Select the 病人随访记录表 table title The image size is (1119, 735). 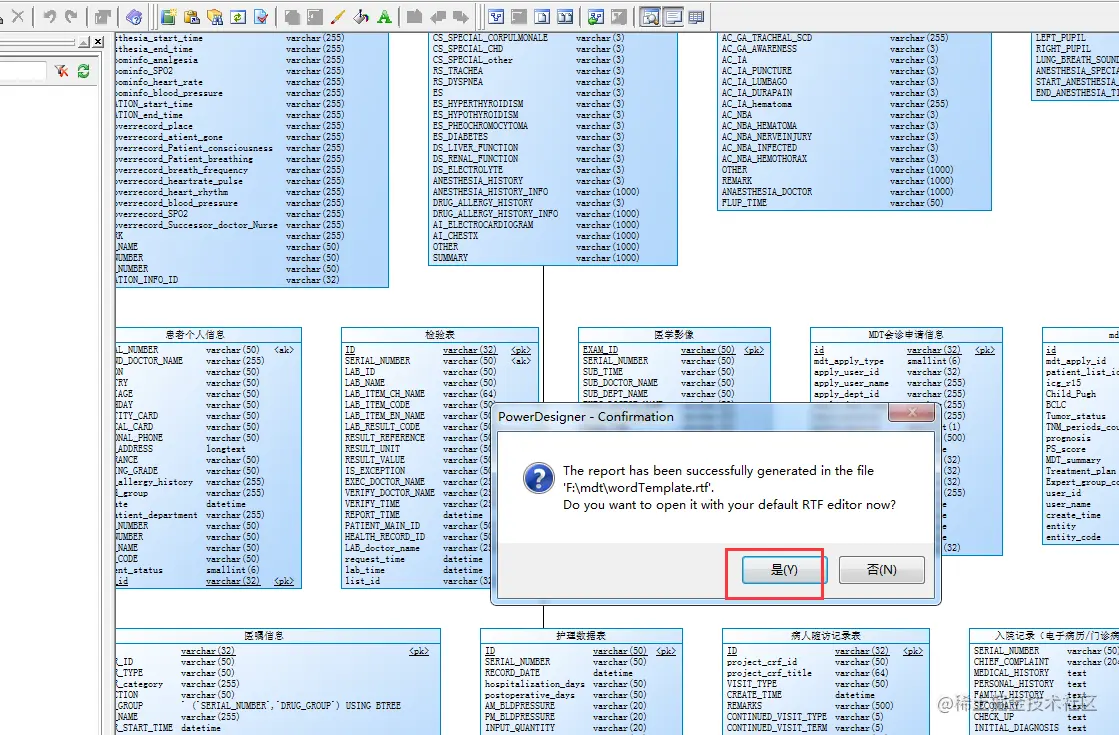click(826, 636)
